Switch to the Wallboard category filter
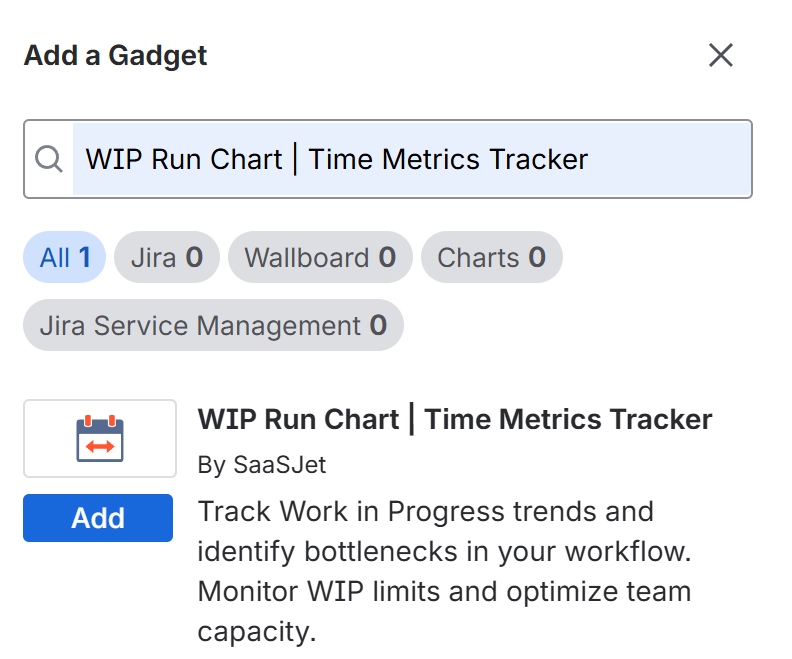Viewport: 792px width, 659px height. 320,258
